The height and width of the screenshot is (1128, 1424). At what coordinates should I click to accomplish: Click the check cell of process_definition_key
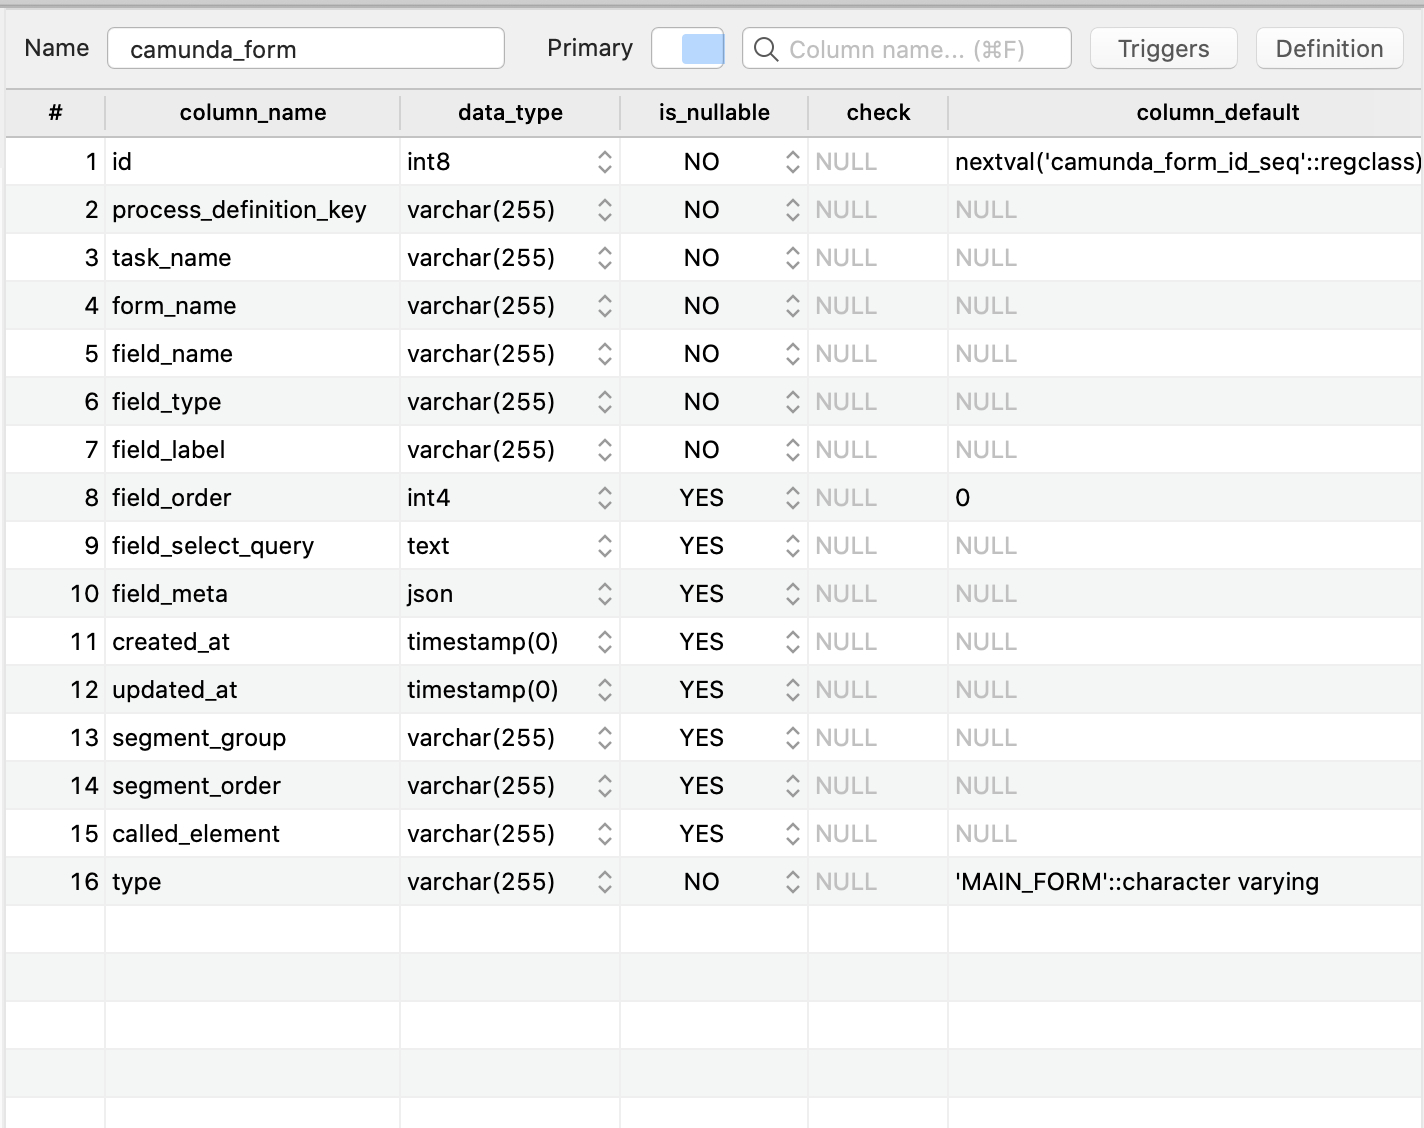877,209
